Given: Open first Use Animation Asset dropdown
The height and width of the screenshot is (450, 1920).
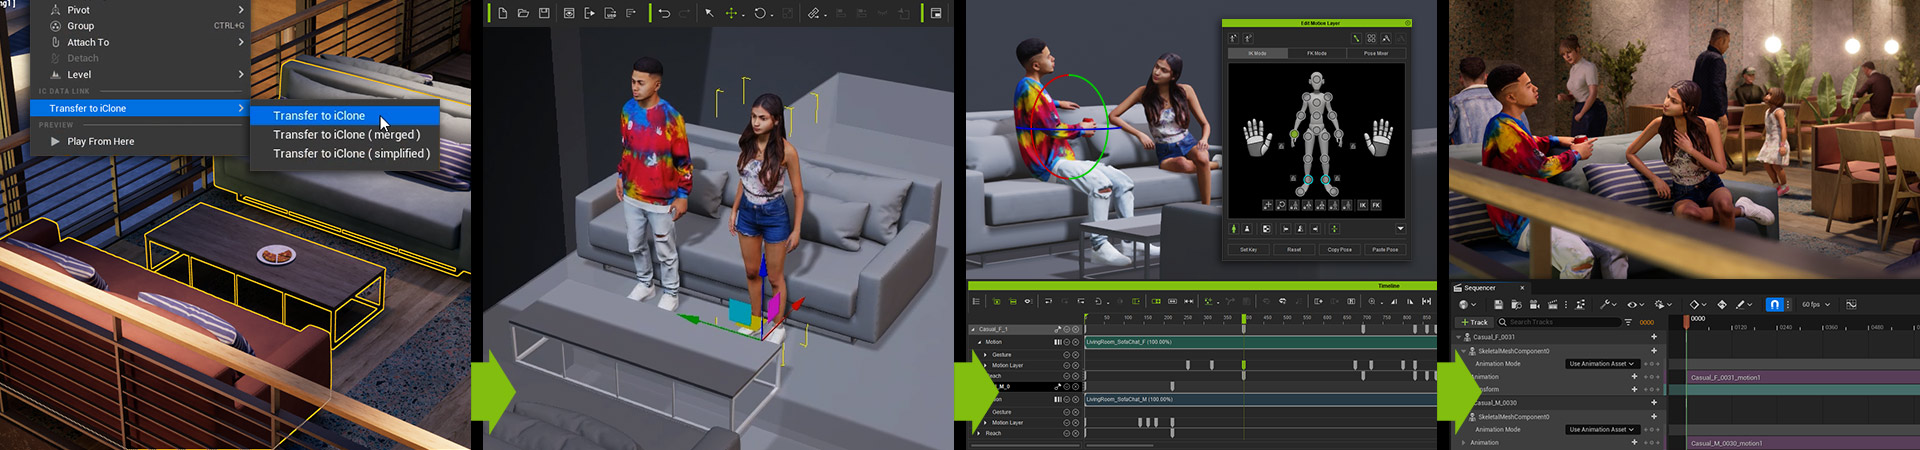Looking at the screenshot, I should click(x=1601, y=364).
